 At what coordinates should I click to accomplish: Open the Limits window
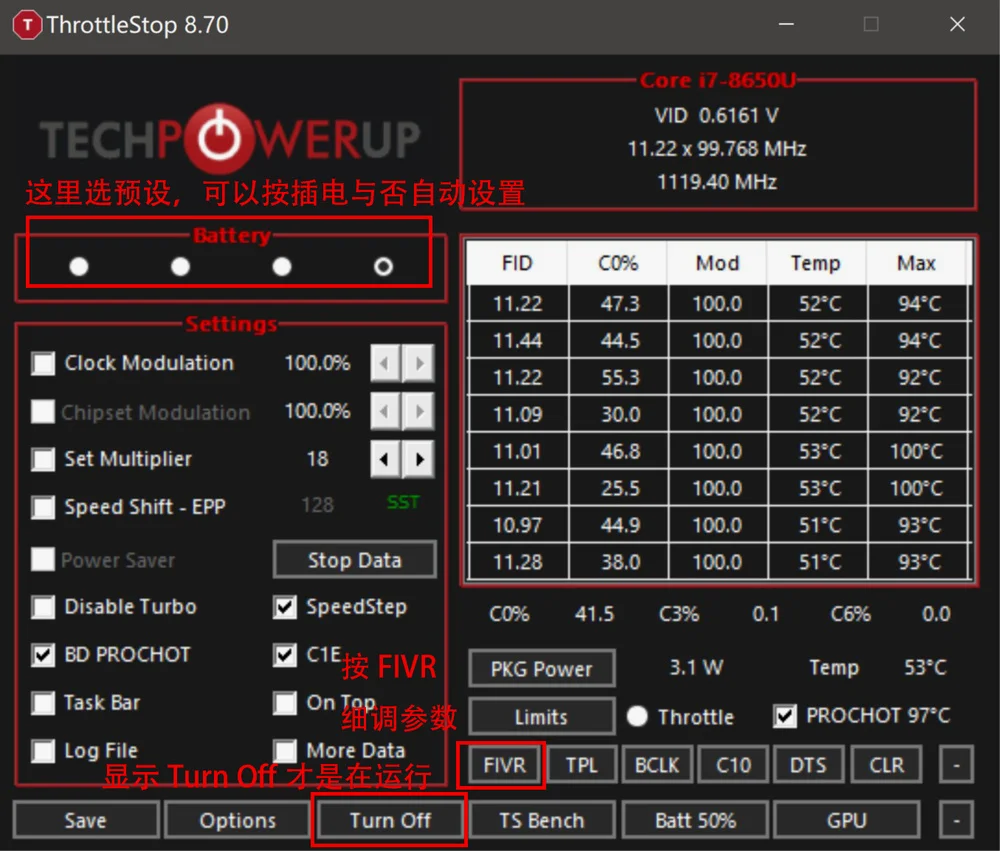click(x=542, y=716)
